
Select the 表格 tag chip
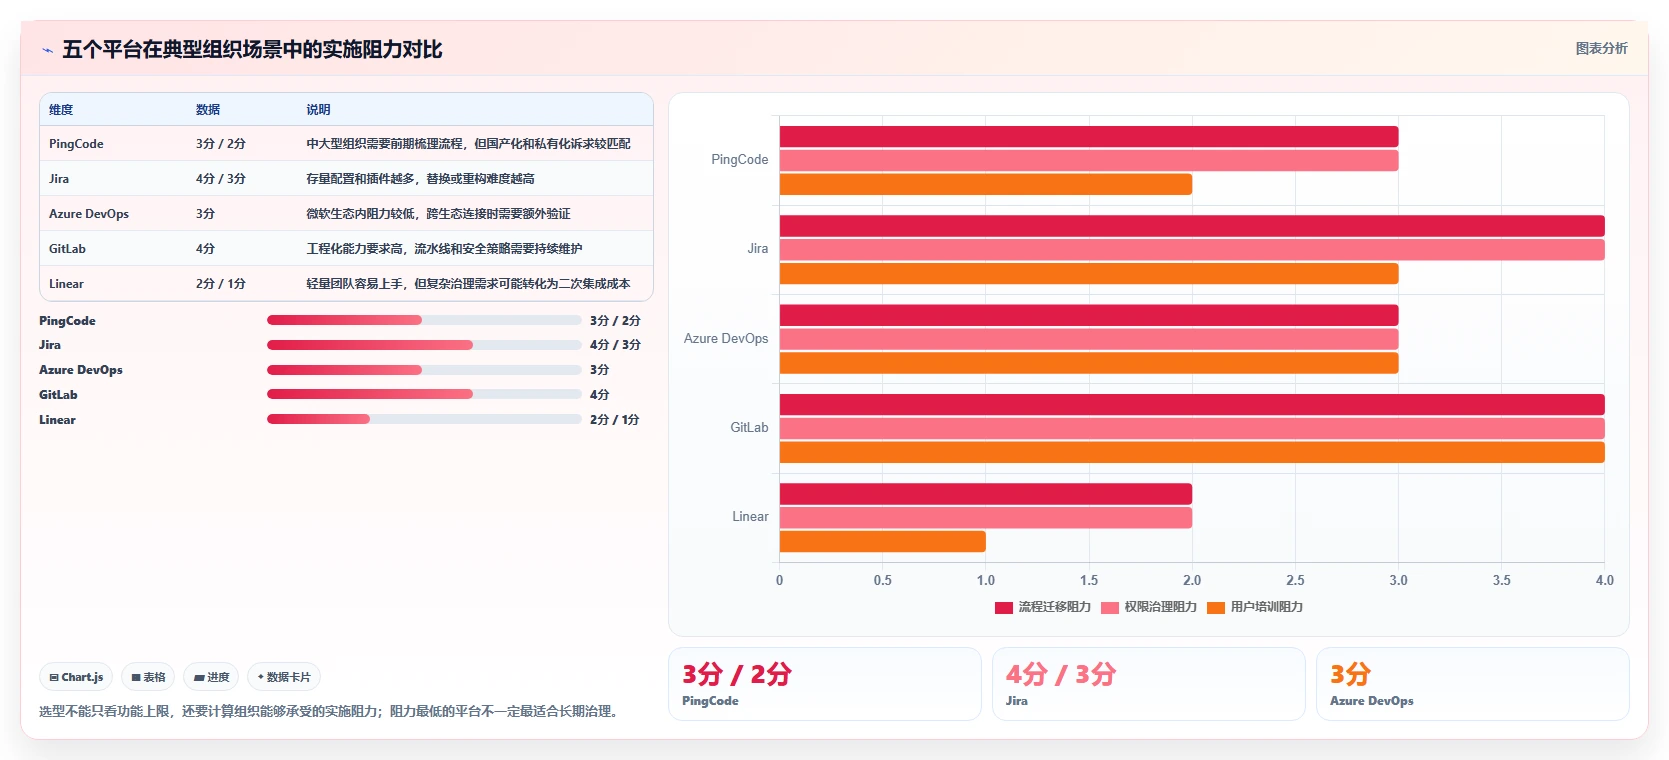click(148, 677)
